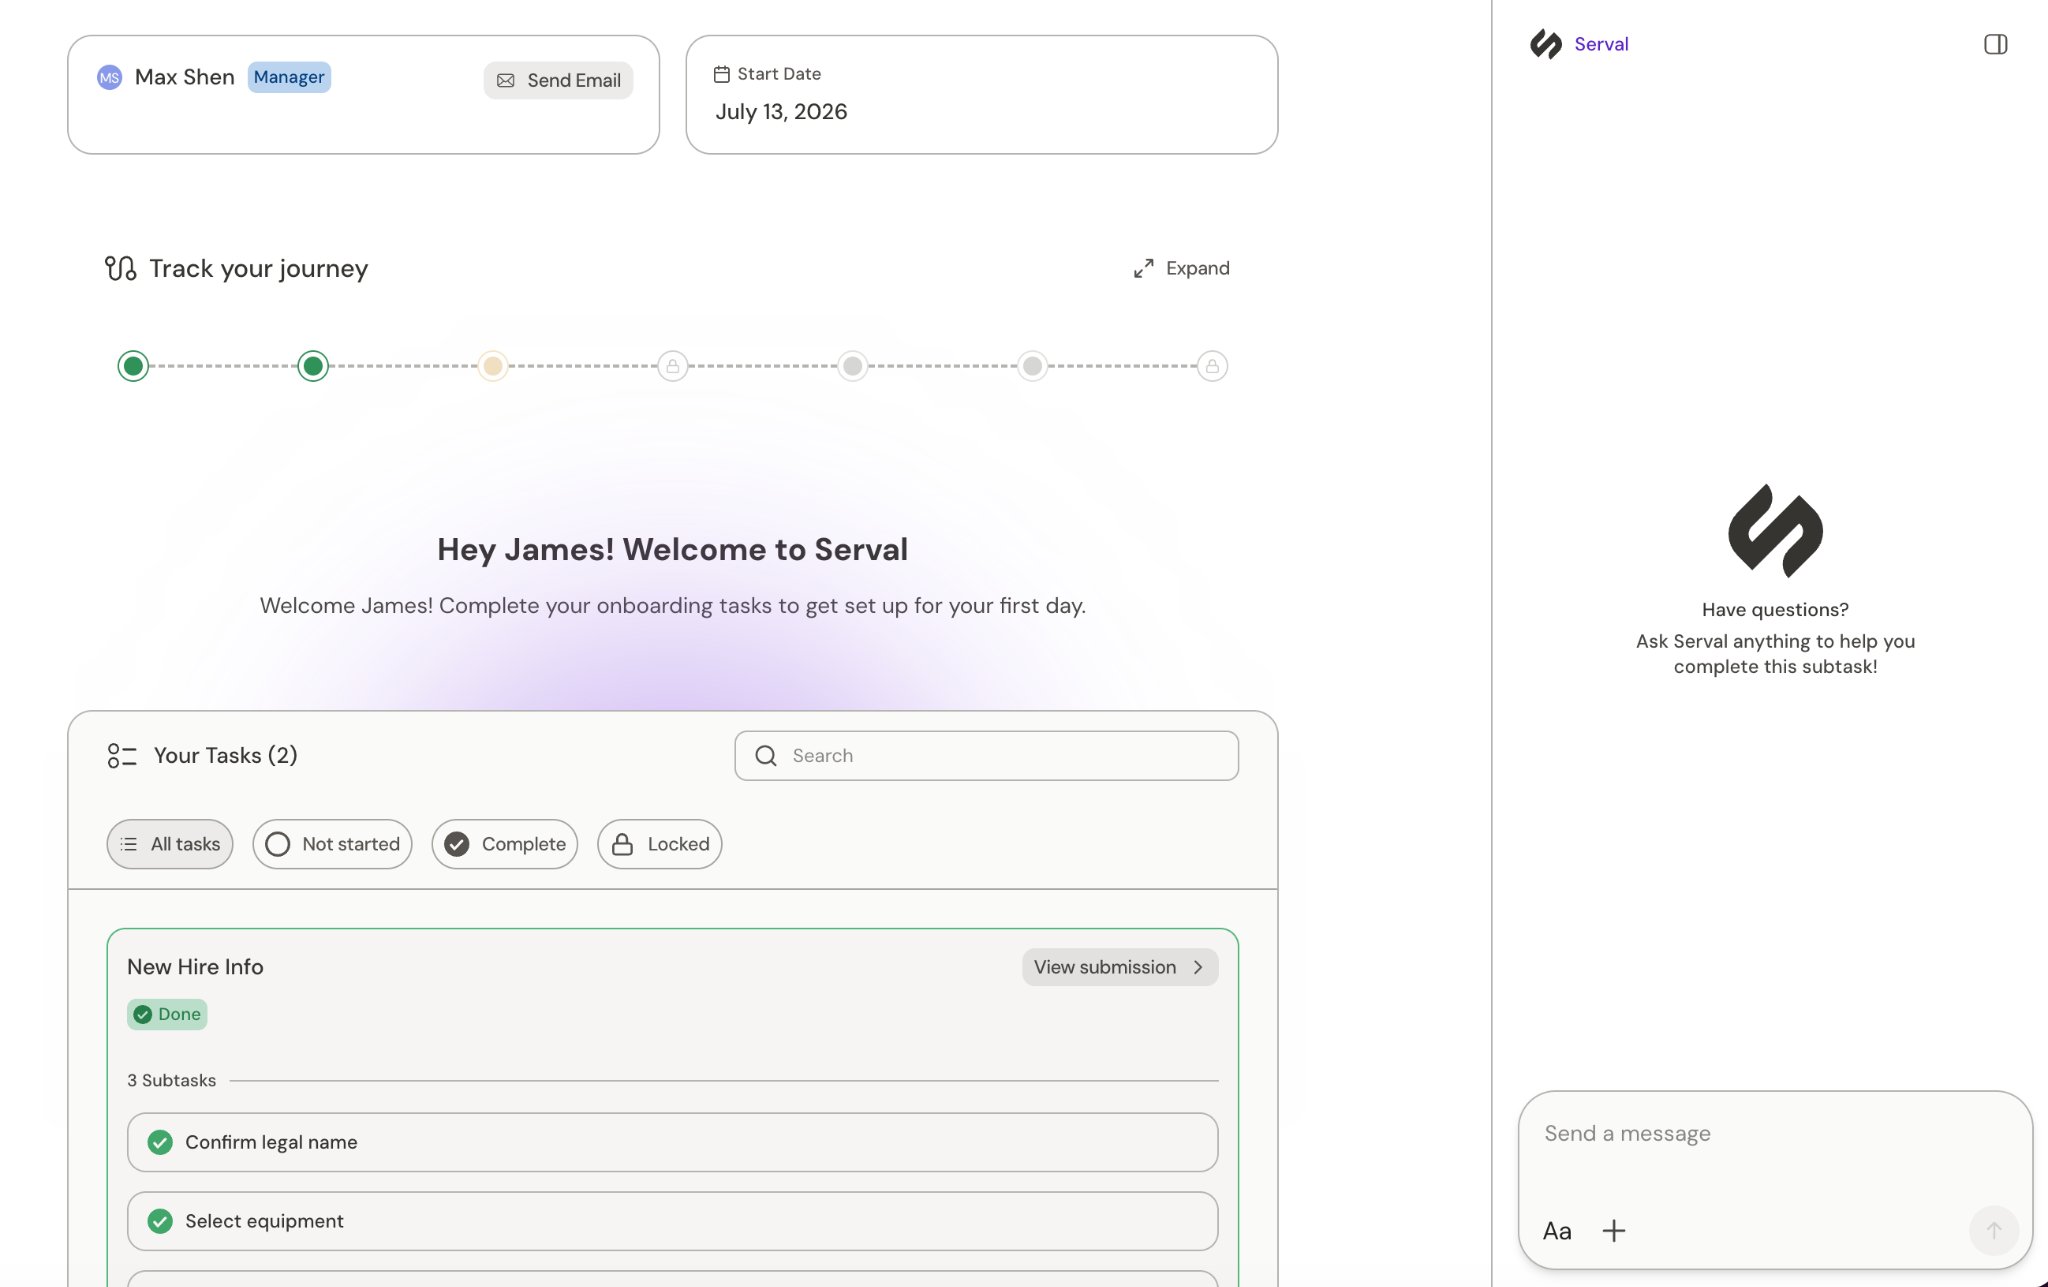Expand the journey tracker
The image size is (2048, 1287).
(1181, 268)
